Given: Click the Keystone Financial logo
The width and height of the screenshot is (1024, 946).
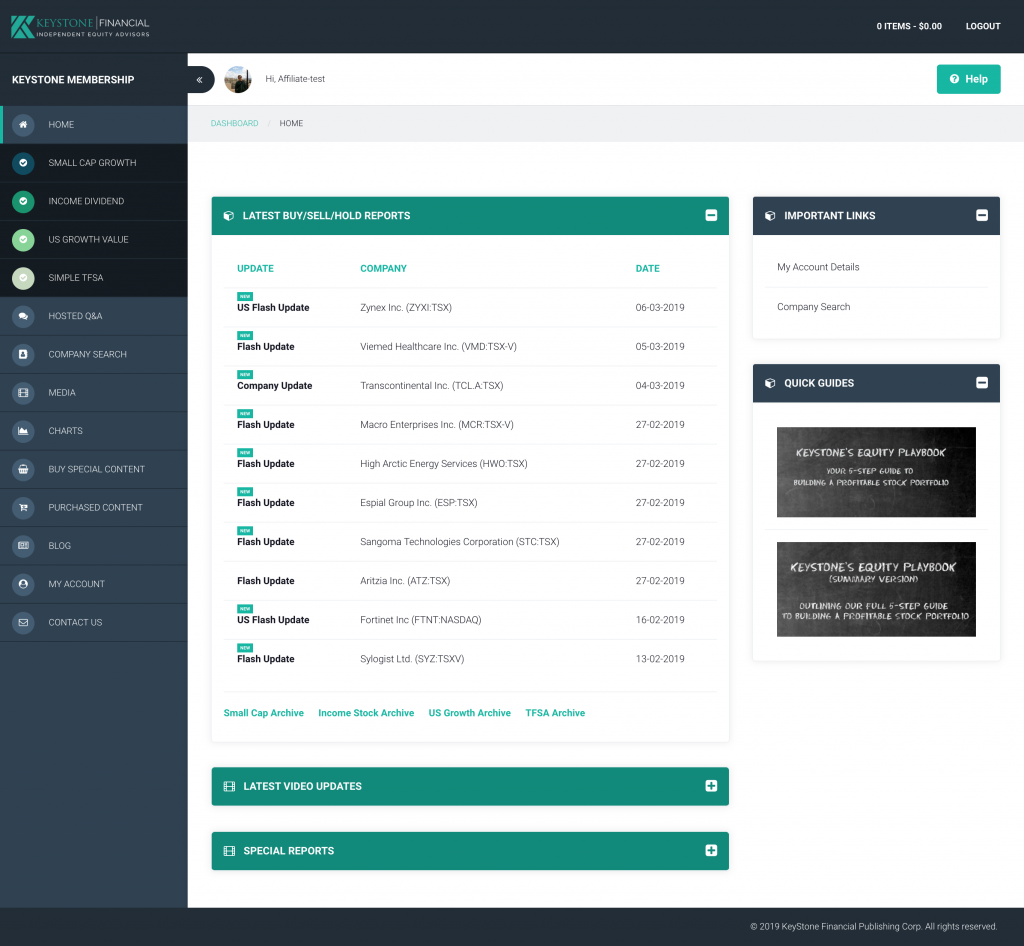Looking at the screenshot, I should (80, 27).
